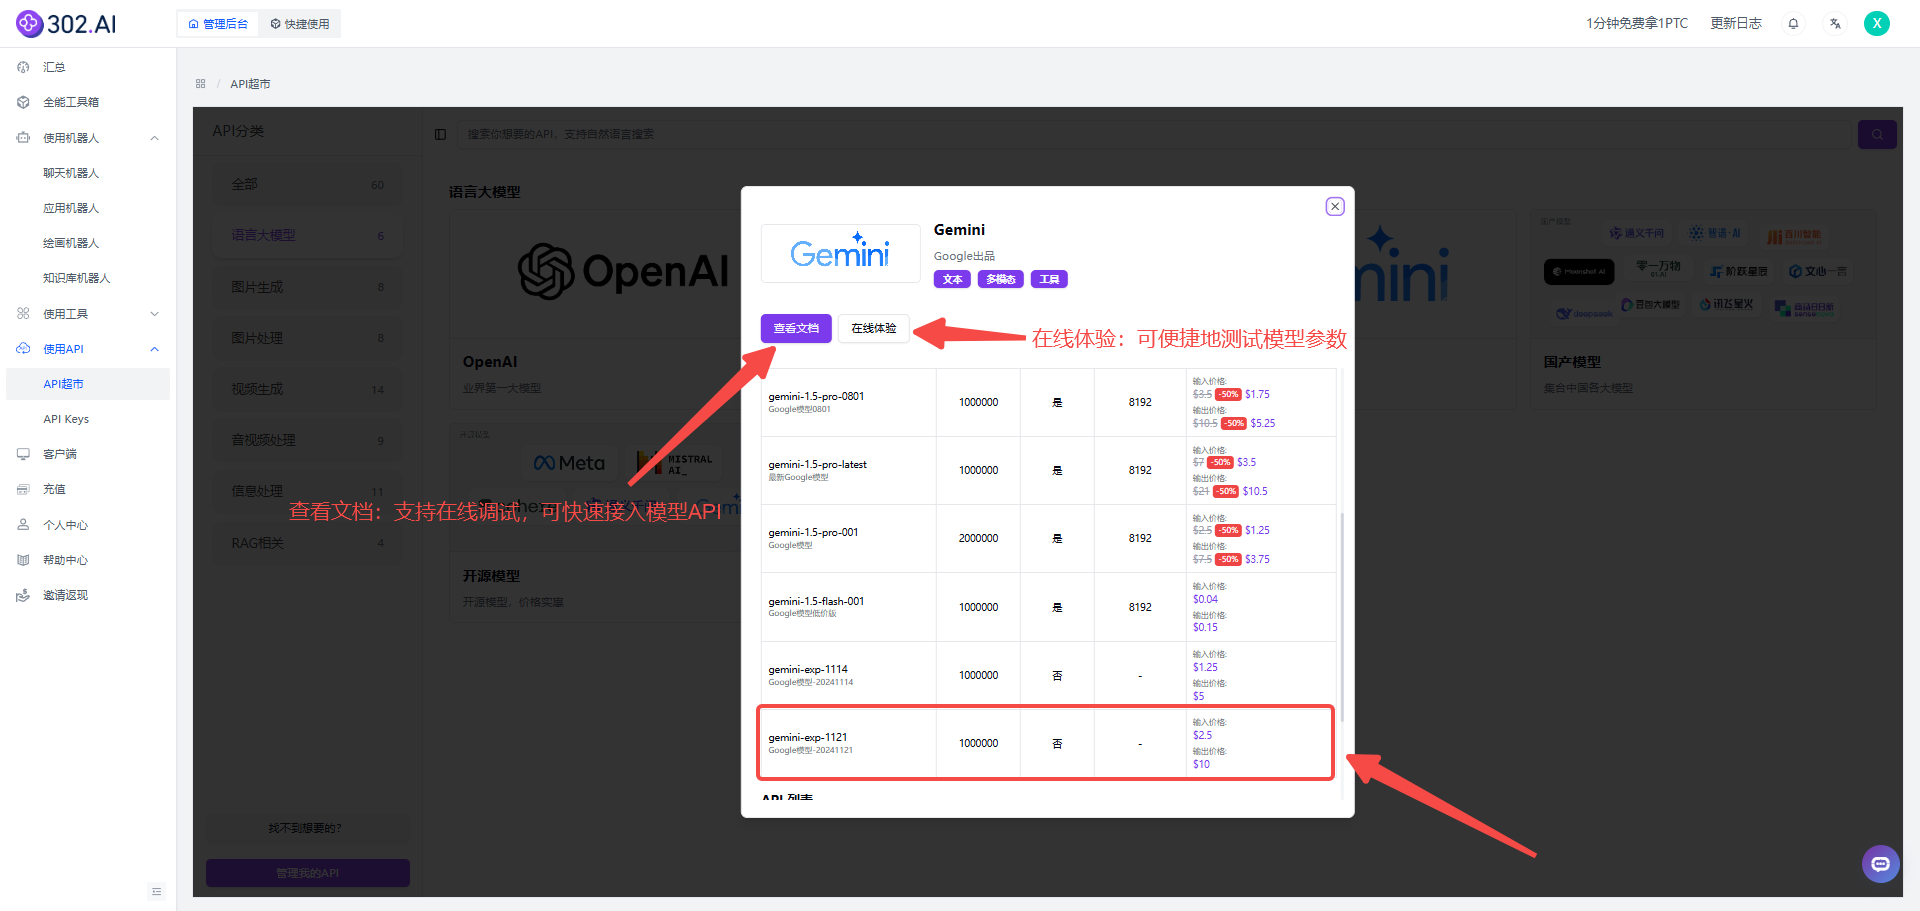Viewport: 1920px width, 911px height.
Task: Click the Gemini logo image
Action: click(x=840, y=253)
